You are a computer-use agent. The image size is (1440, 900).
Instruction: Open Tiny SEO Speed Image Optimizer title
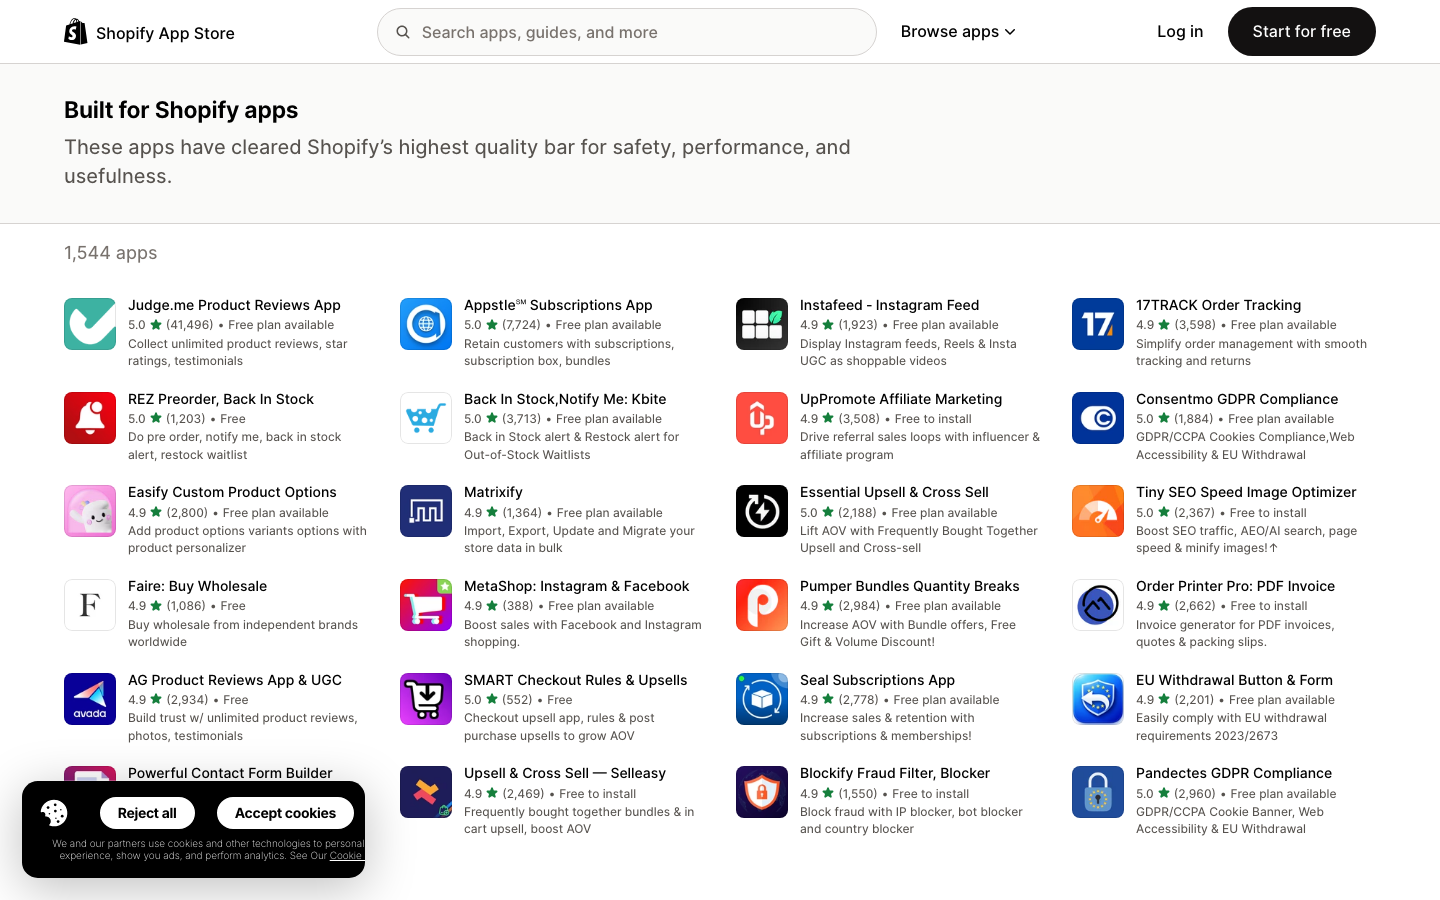1246,492
